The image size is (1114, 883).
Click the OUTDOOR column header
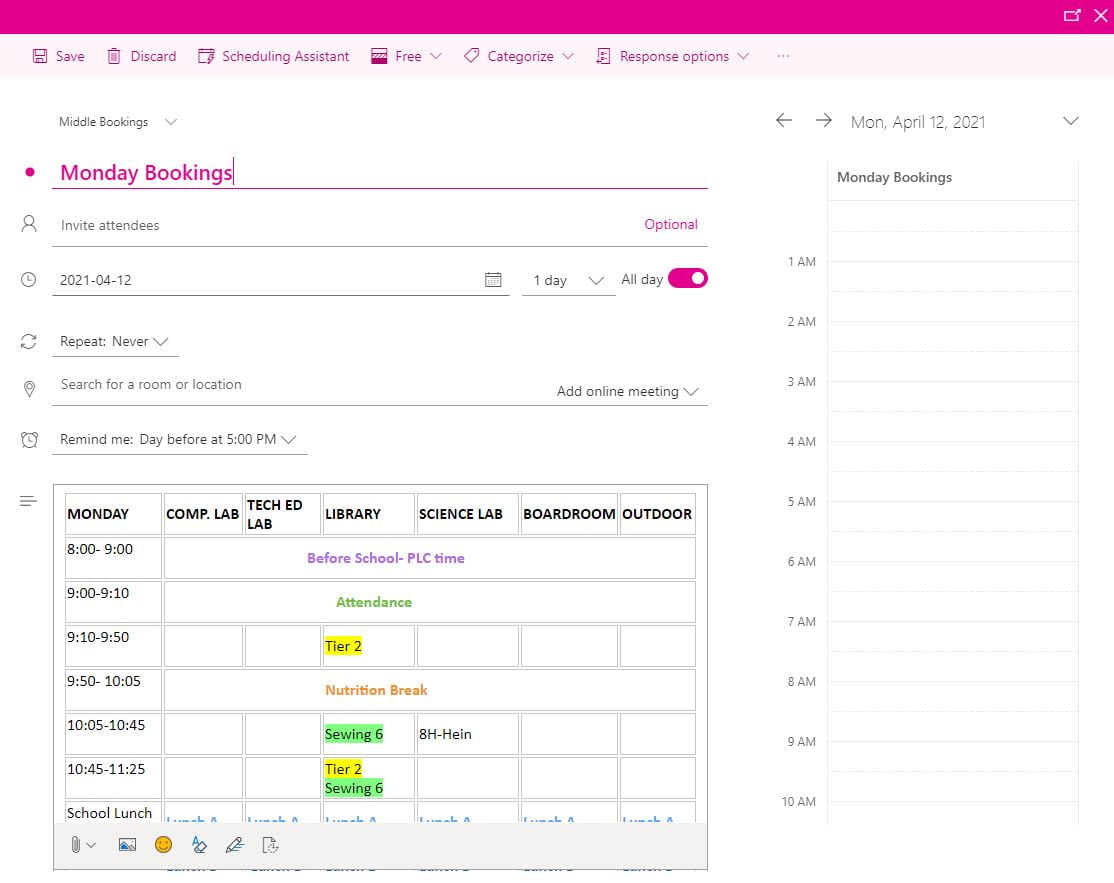[x=657, y=514]
